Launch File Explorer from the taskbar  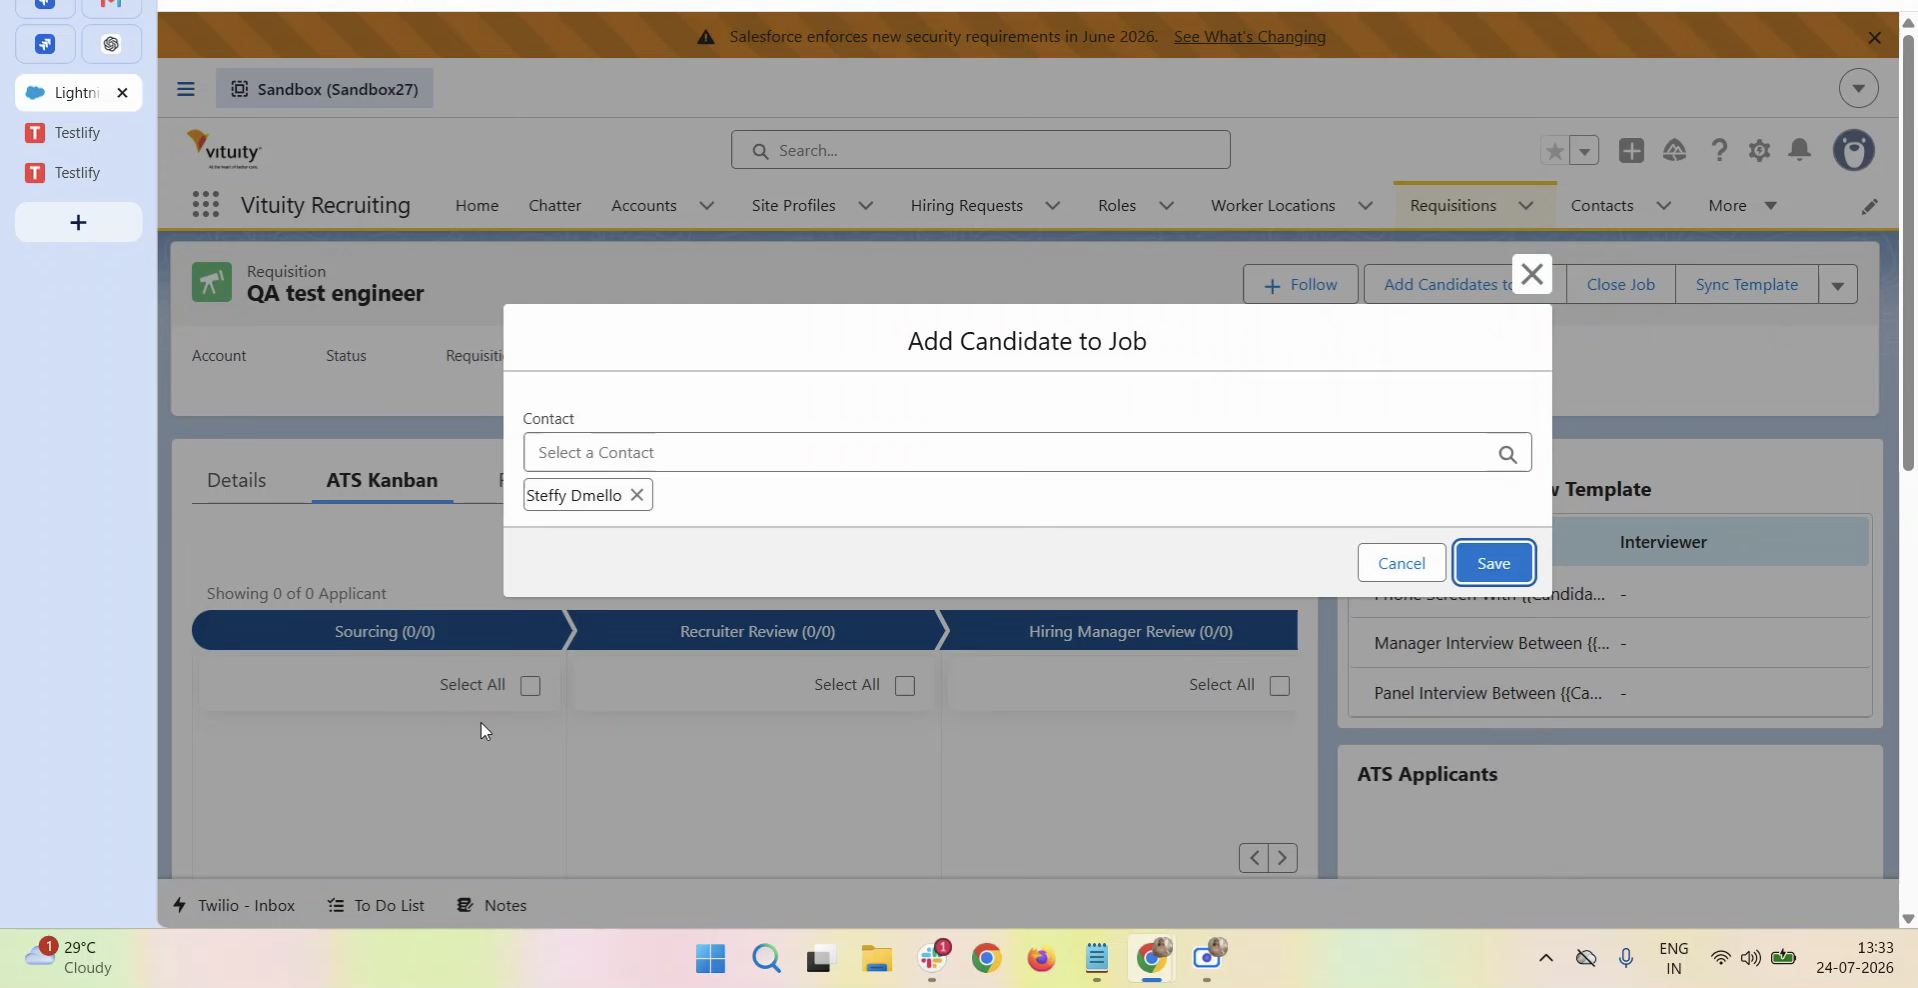[876, 959]
